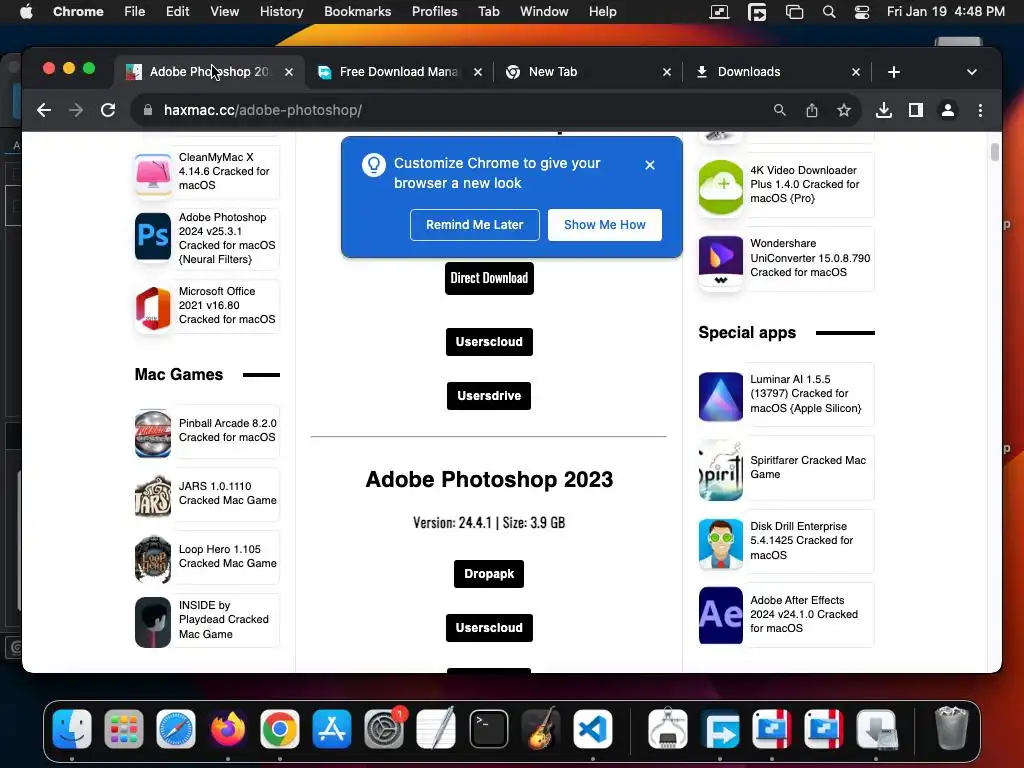Click Show Me How button
1024x768 pixels.
(605, 225)
